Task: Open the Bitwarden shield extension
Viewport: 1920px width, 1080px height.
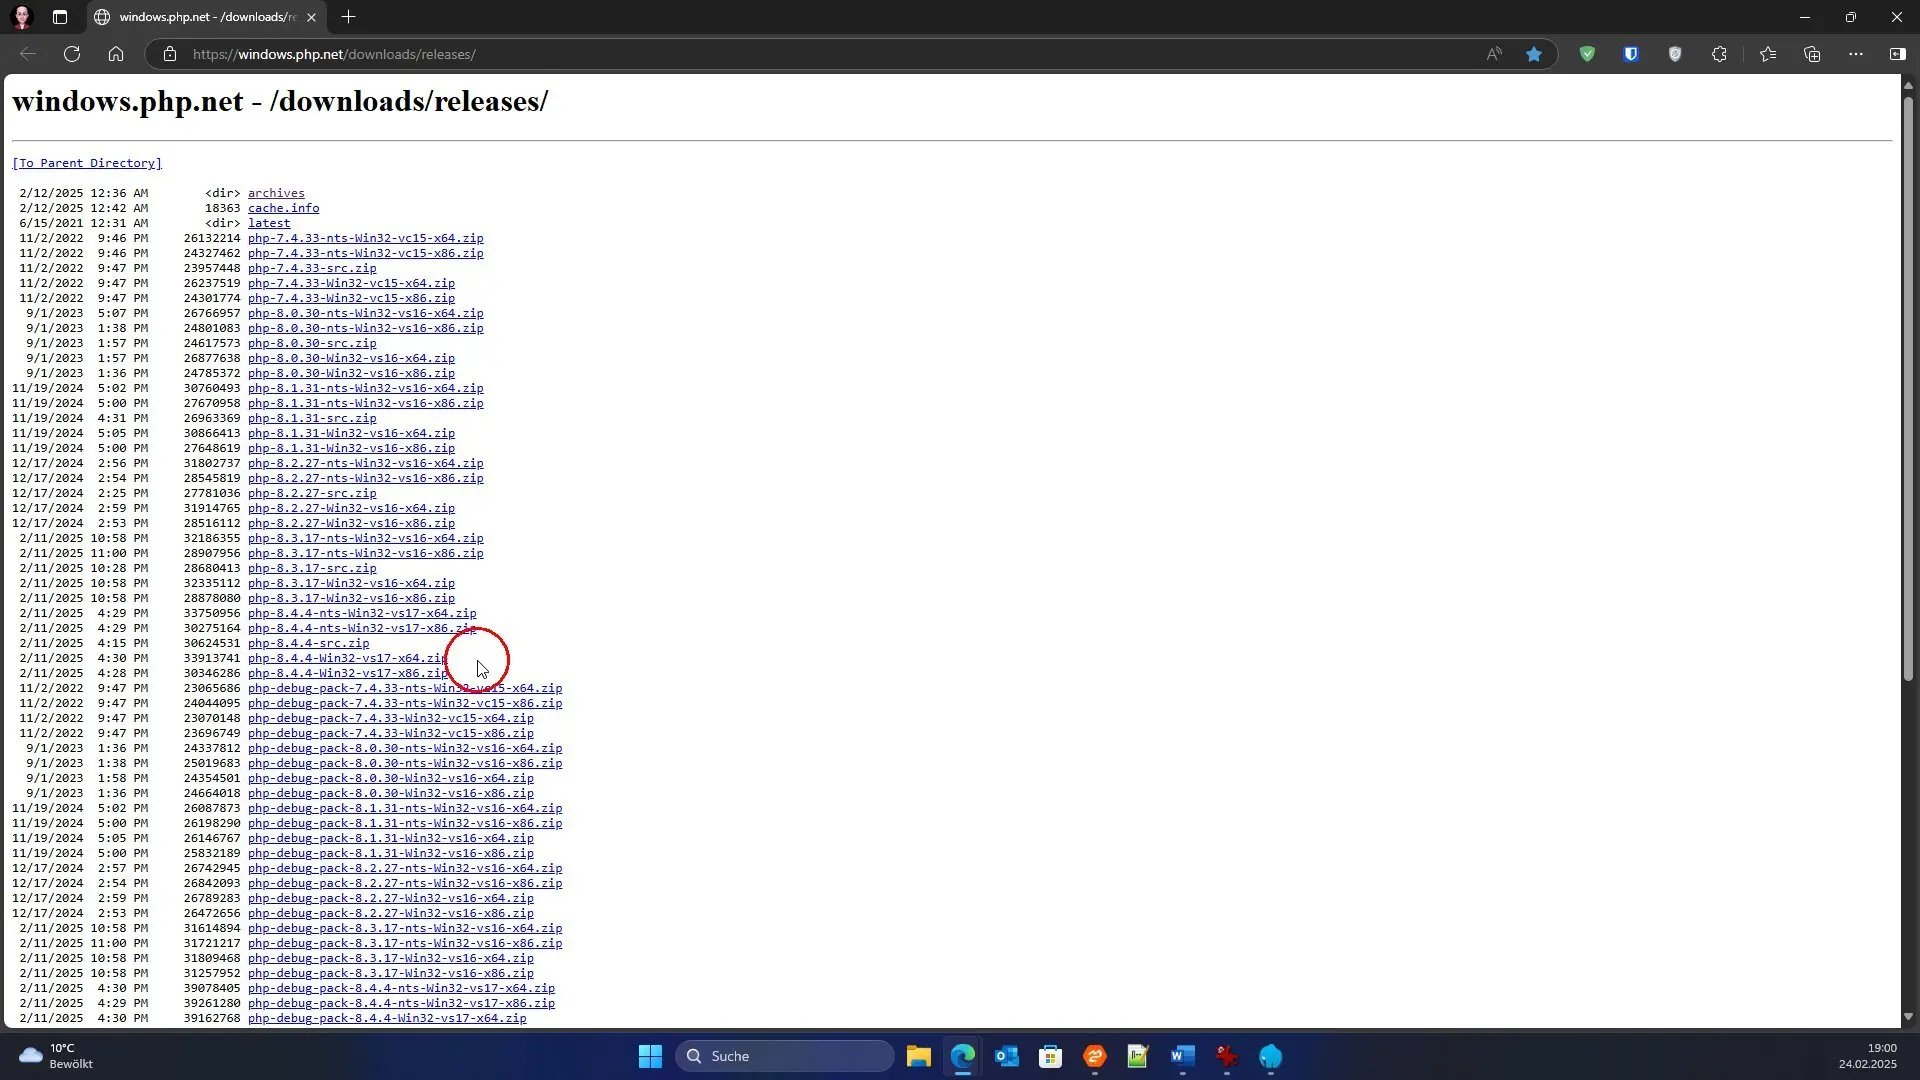Action: pyautogui.click(x=1631, y=54)
